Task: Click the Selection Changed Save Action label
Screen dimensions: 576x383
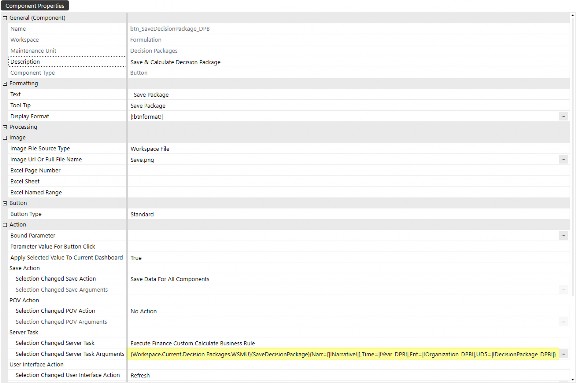Action: pos(55,279)
